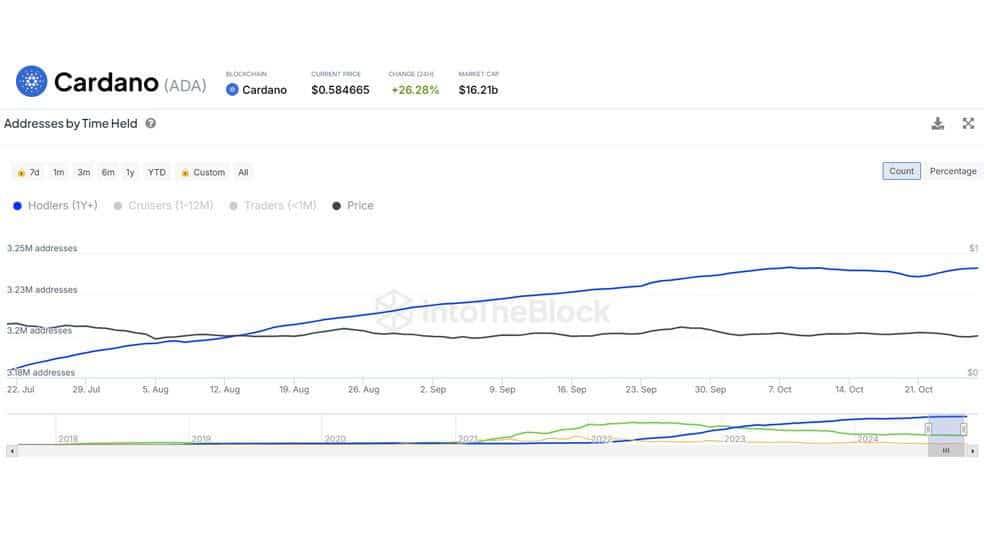The height and width of the screenshot is (554, 984).
Task: Download the chart data
Action: [938, 124]
